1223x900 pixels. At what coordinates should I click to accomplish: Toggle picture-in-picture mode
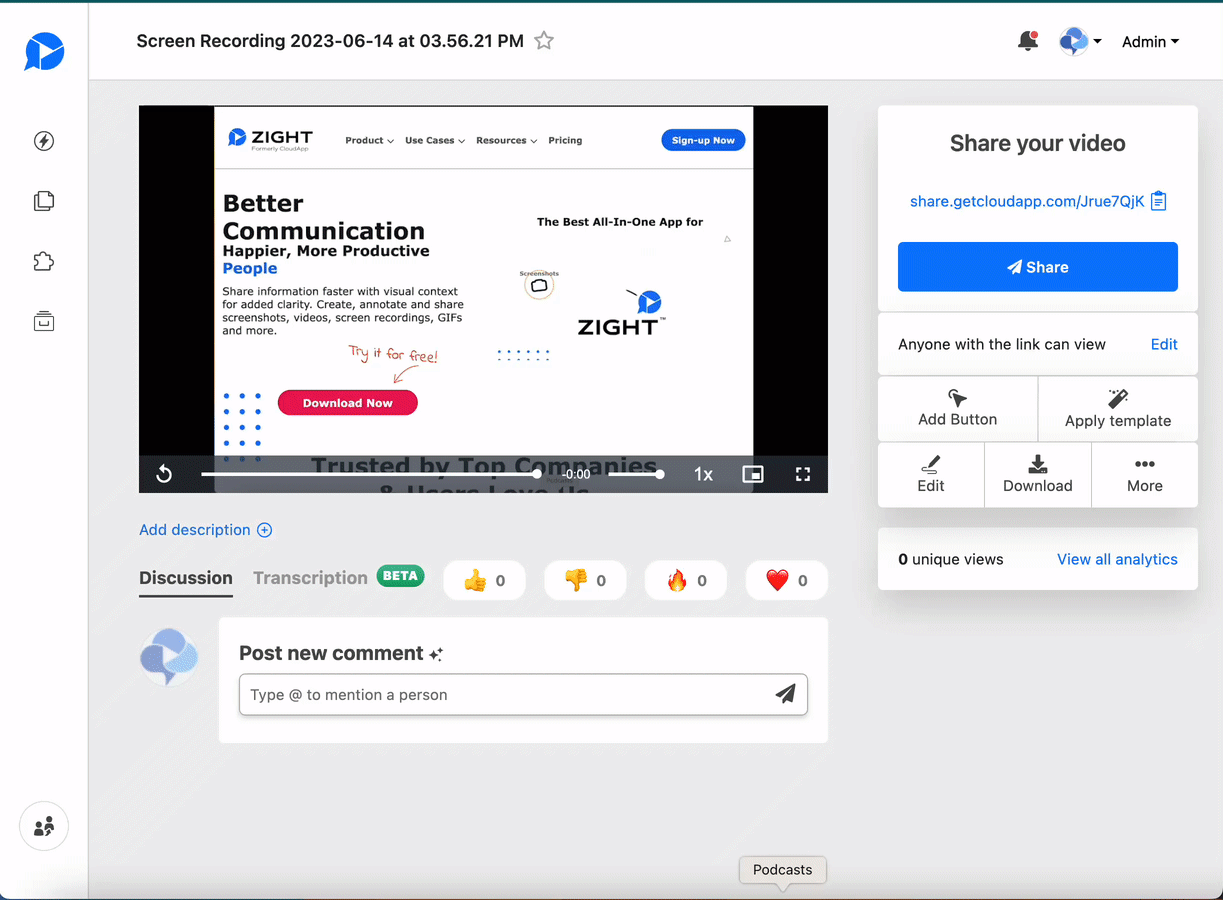tap(753, 474)
